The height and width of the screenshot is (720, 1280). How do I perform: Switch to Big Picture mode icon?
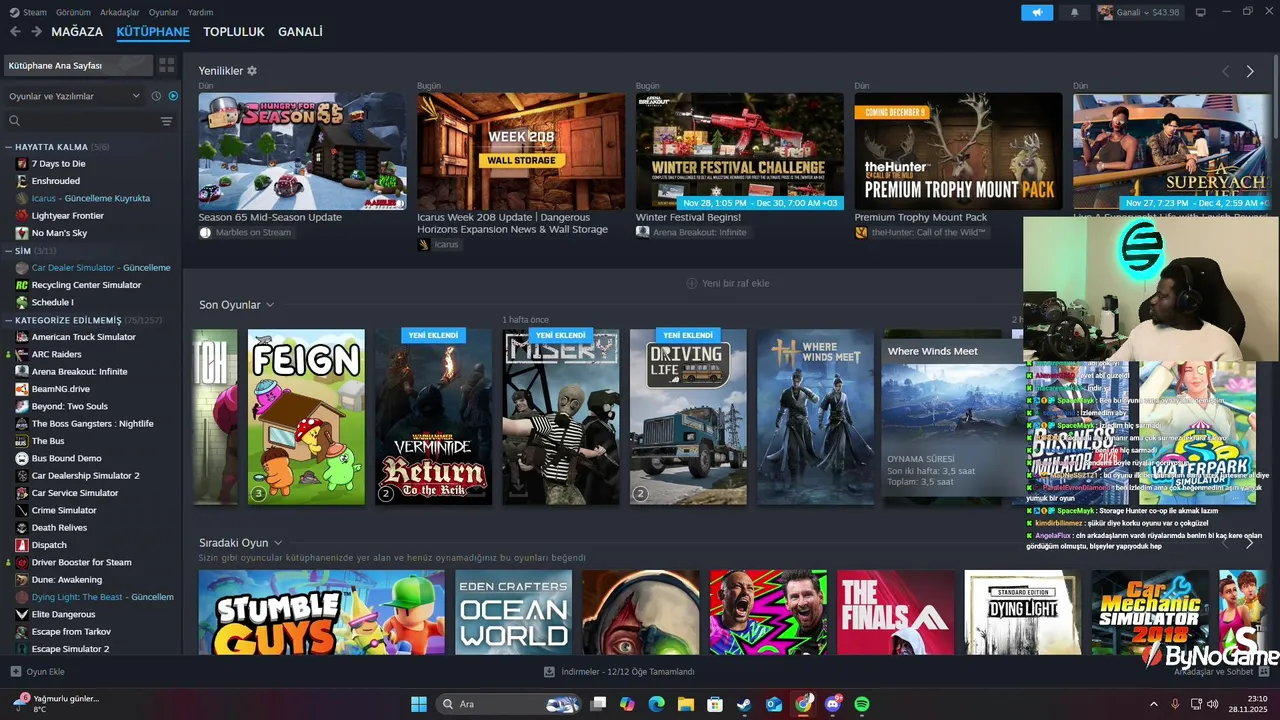[1201, 12]
